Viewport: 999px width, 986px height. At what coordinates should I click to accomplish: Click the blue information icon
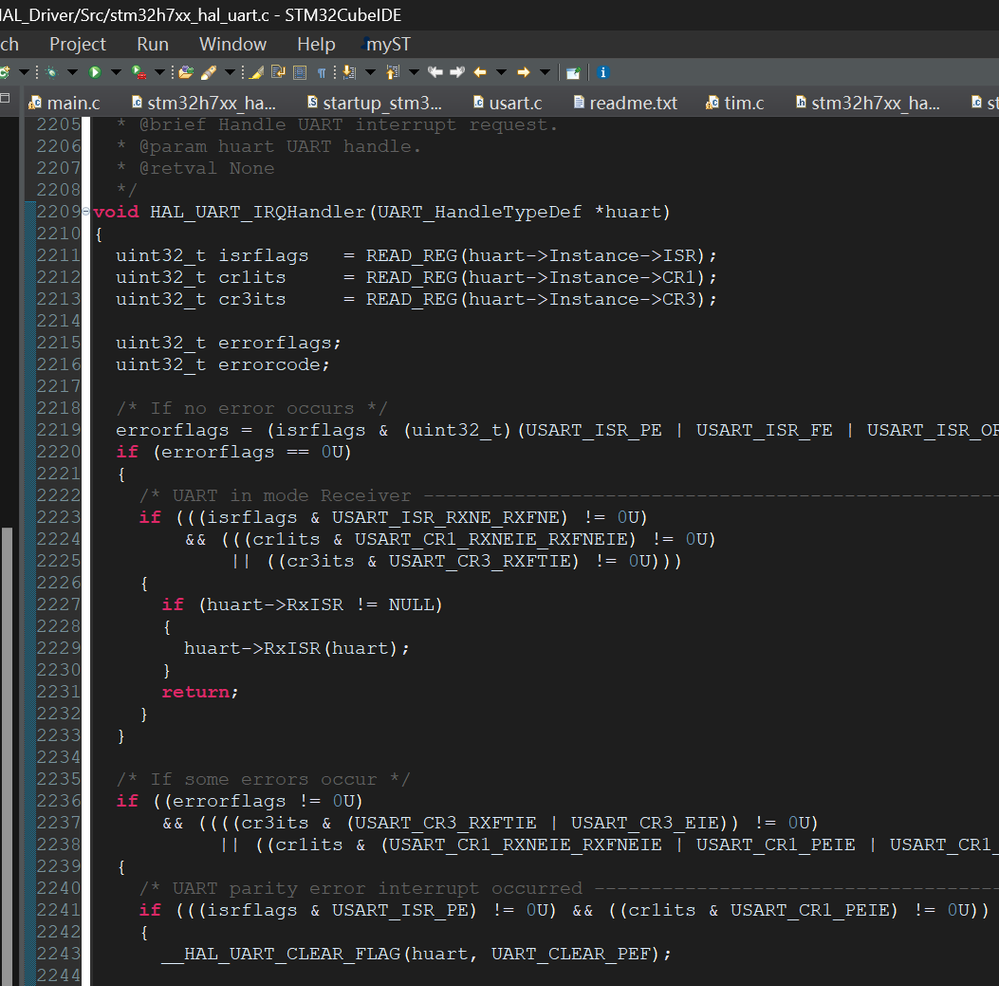point(603,72)
